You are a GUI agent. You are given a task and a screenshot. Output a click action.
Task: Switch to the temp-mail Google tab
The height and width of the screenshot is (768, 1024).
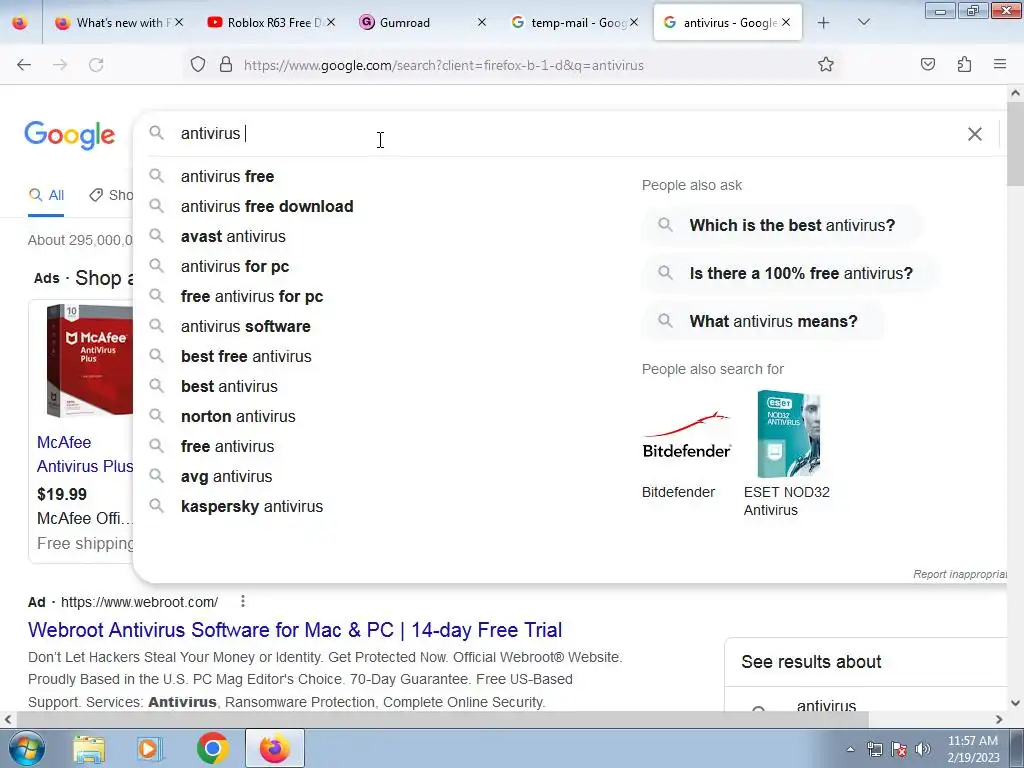coord(575,23)
